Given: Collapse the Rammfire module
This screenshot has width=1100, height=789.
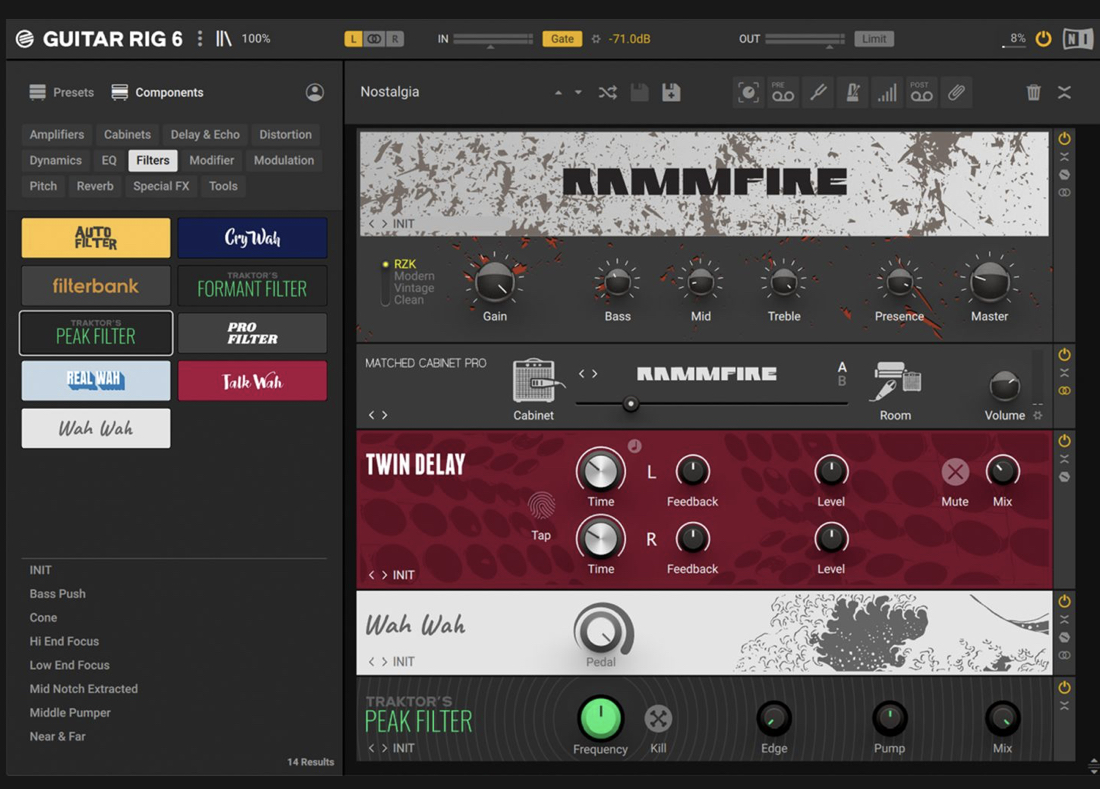Looking at the screenshot, I should coord(1064,156).
